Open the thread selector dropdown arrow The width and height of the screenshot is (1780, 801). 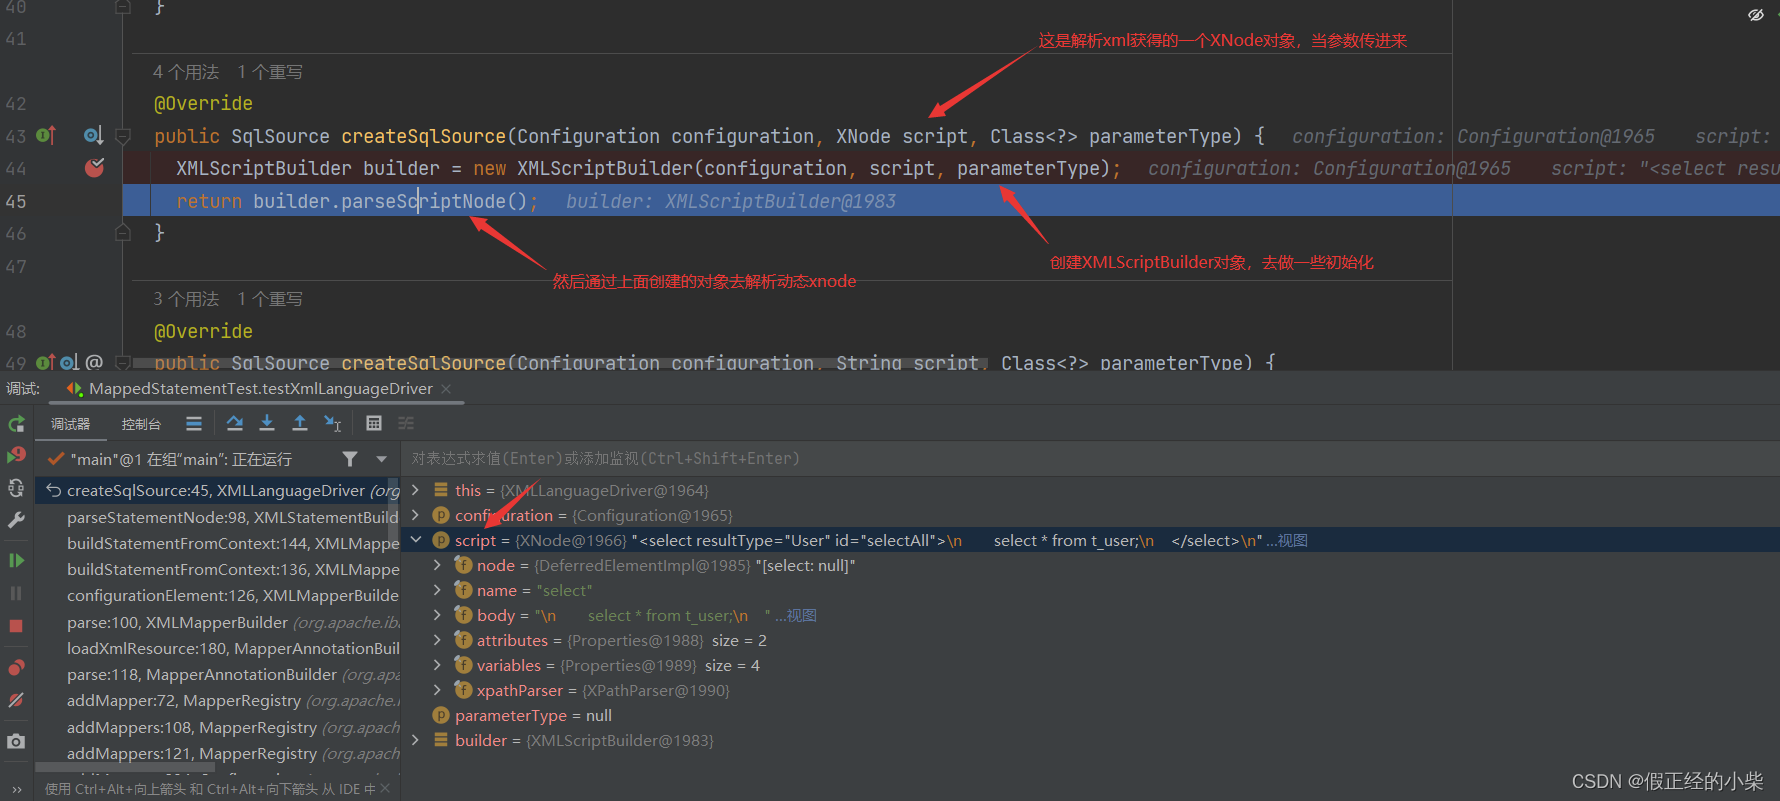pyautogui.click(x=381, y=459)
